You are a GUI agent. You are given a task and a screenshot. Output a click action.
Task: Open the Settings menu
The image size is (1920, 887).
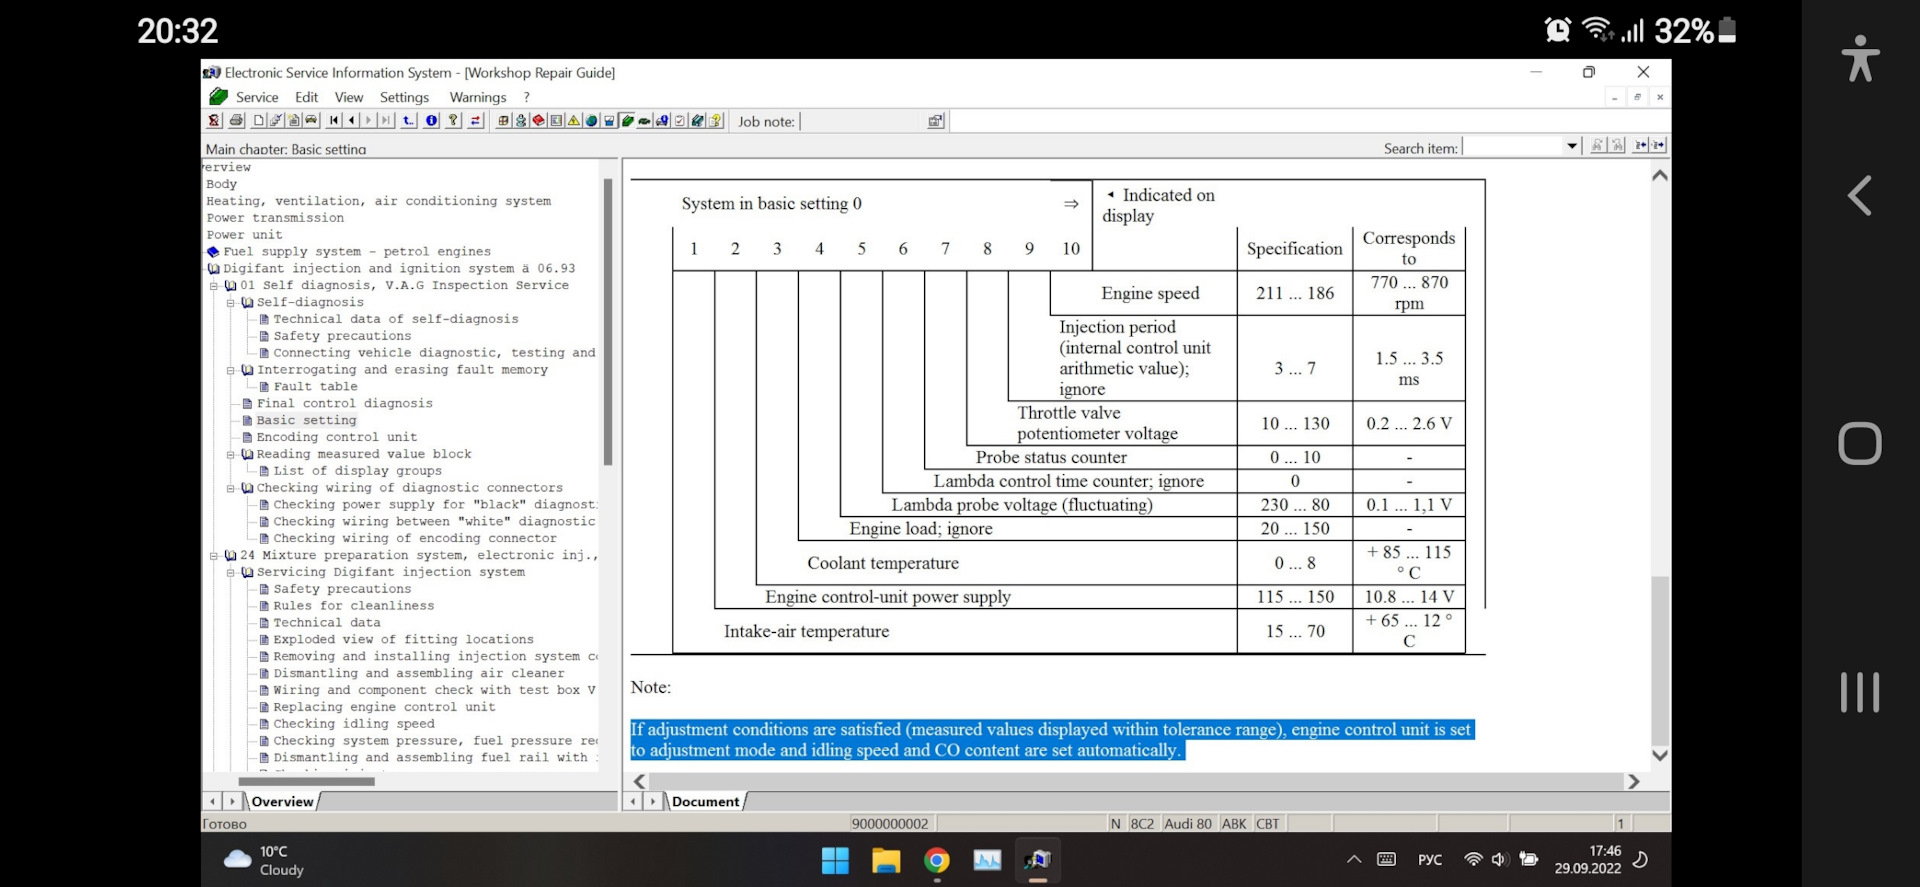[404, 97]
